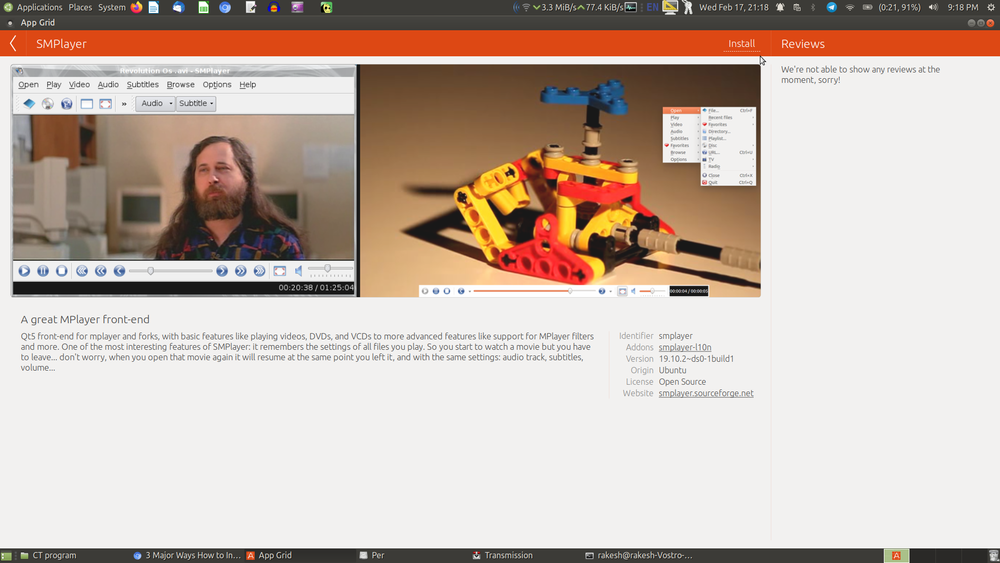Open the text editor launcher icon
The width and height of the screenshot is (1000, 563).
251,7
